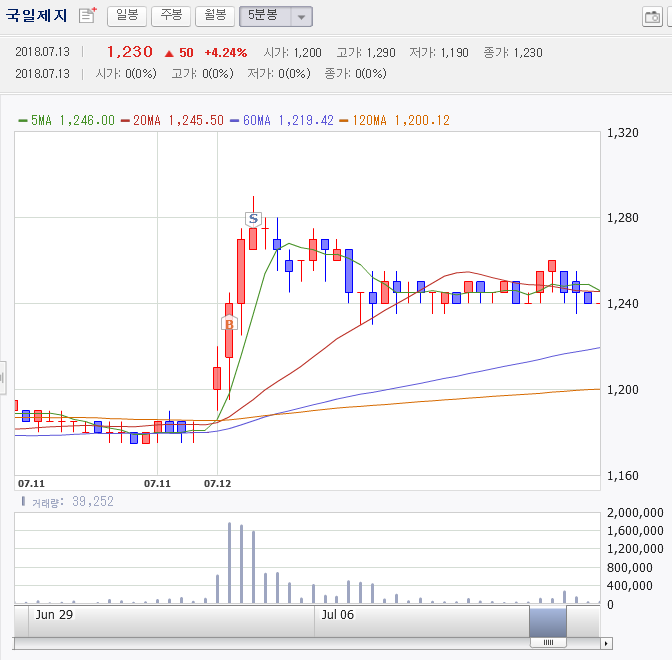The height and width of the screenshot is (660, 672).
Task: Click the 시가: 1,200 open price text
Action: pyautogui.click(x=292, y=53)
